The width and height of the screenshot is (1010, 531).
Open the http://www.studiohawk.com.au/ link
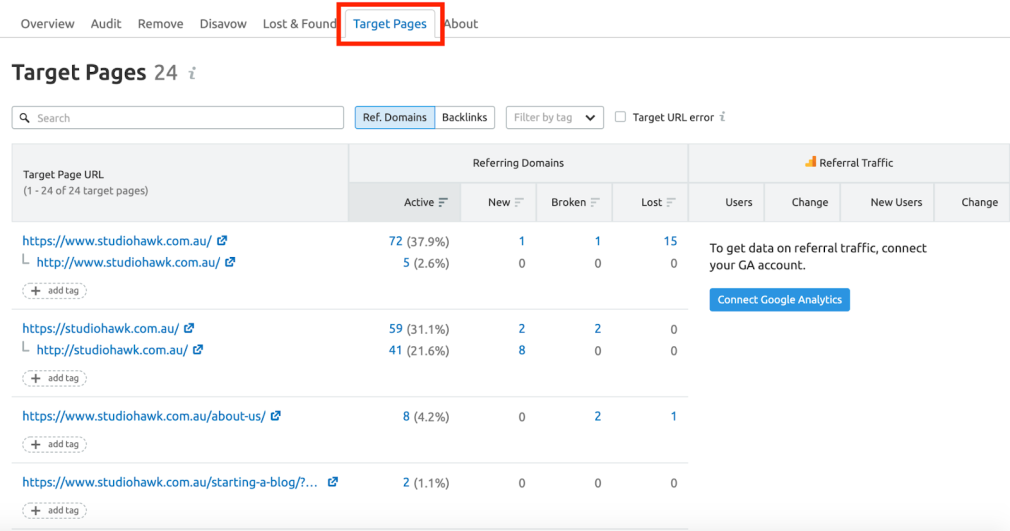point(128,263)
